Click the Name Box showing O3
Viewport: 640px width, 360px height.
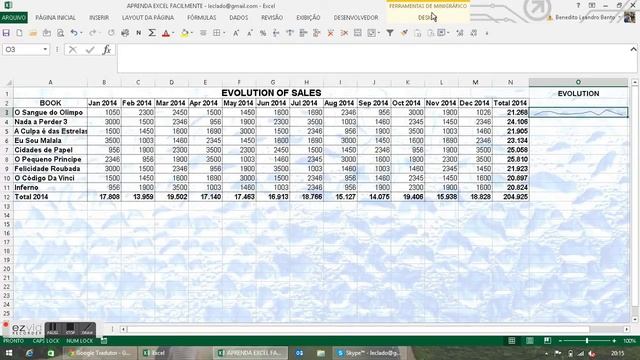pos(22,49)
